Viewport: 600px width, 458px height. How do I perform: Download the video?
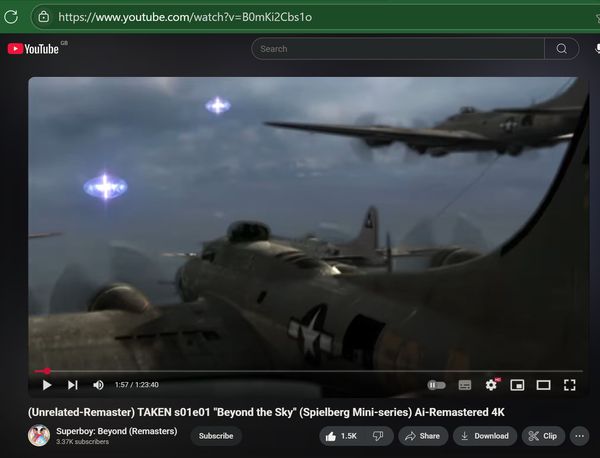point(485,436)
